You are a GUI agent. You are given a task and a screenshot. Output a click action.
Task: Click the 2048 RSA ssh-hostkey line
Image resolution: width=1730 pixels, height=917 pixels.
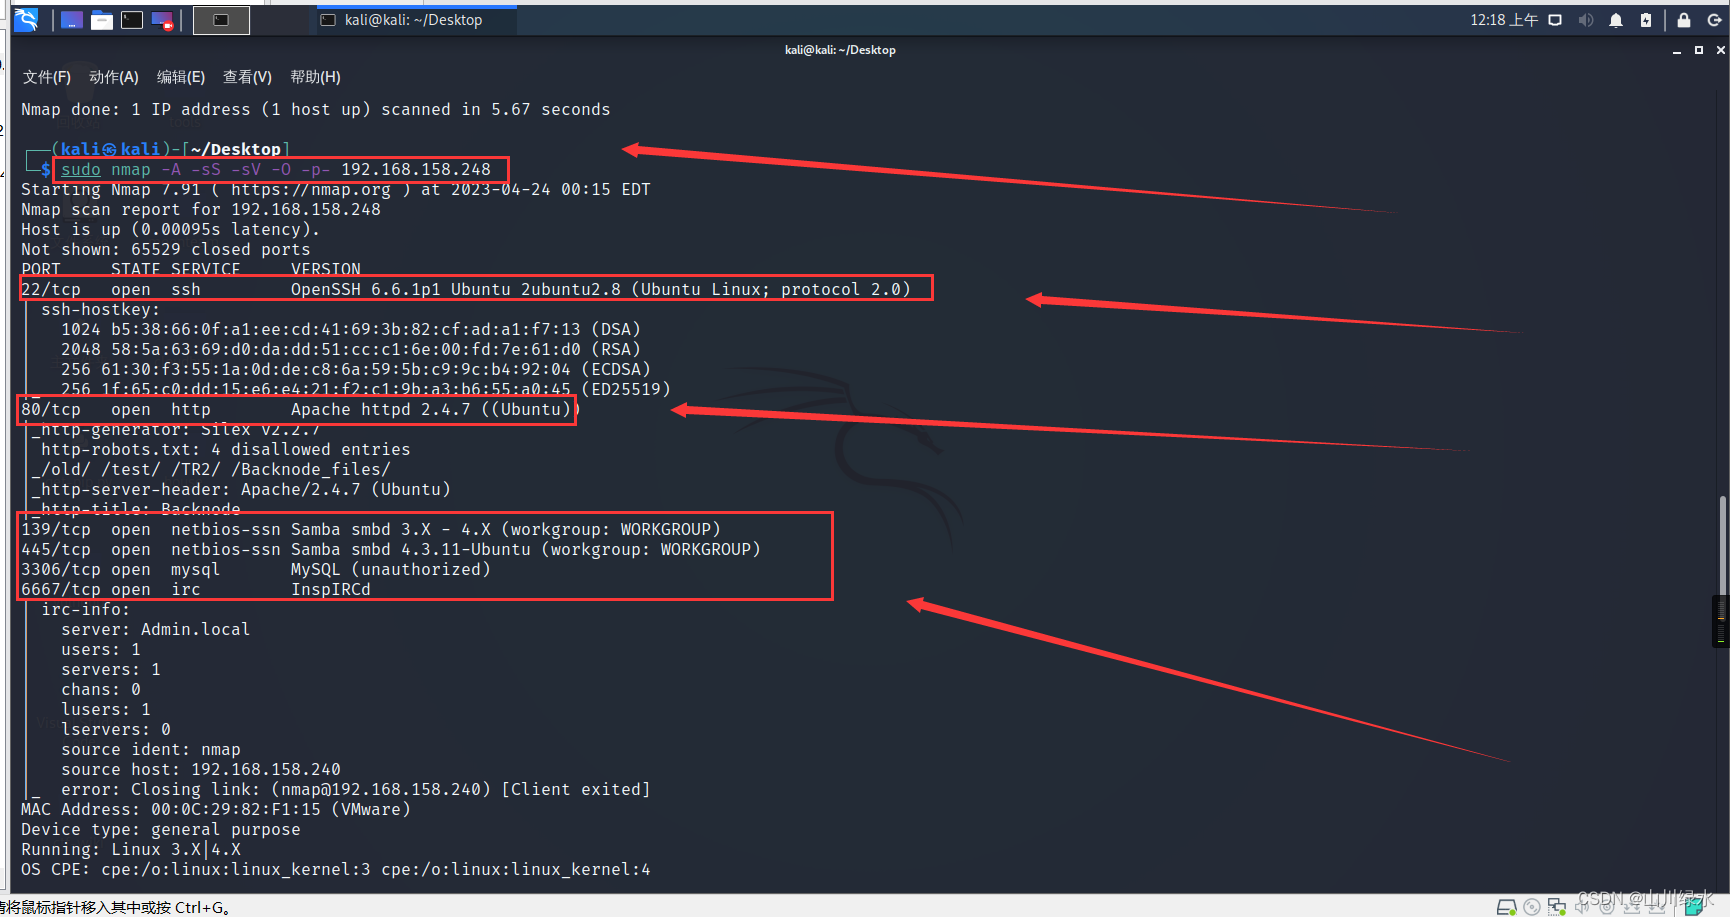[351, 349]
